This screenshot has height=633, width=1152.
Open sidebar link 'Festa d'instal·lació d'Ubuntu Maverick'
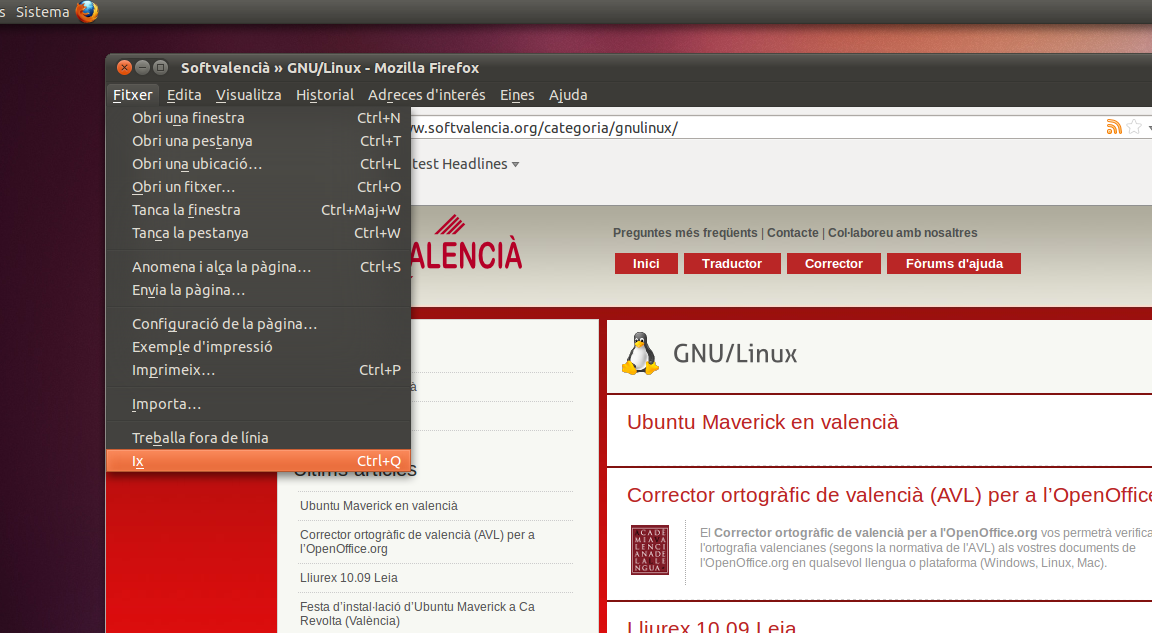(x=417, y=614)
